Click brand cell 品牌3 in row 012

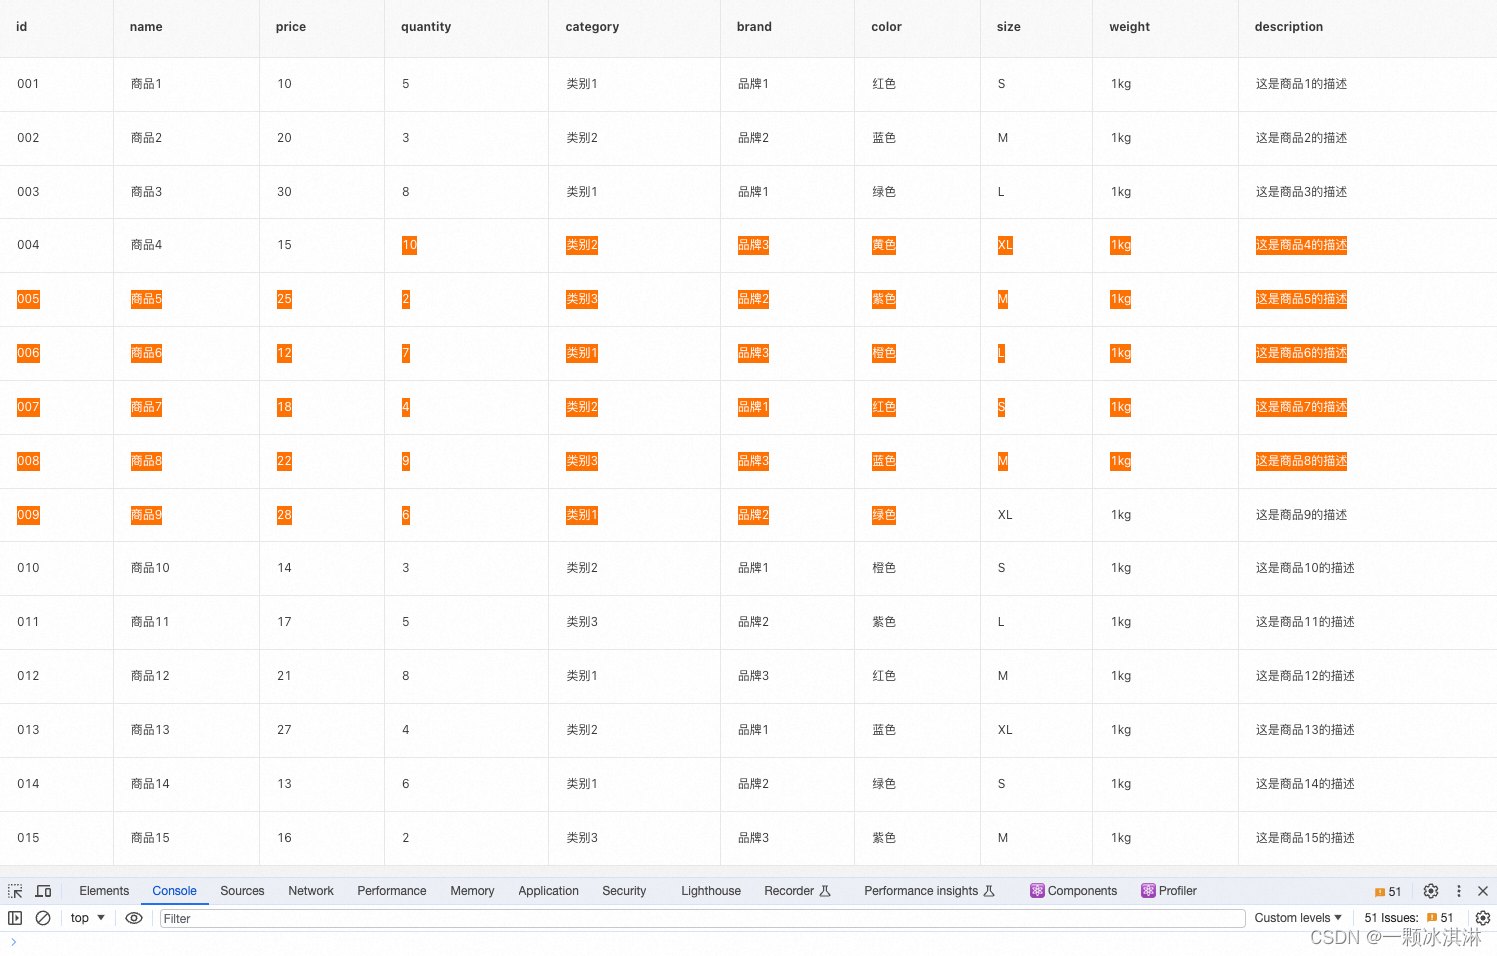(753, 676)
